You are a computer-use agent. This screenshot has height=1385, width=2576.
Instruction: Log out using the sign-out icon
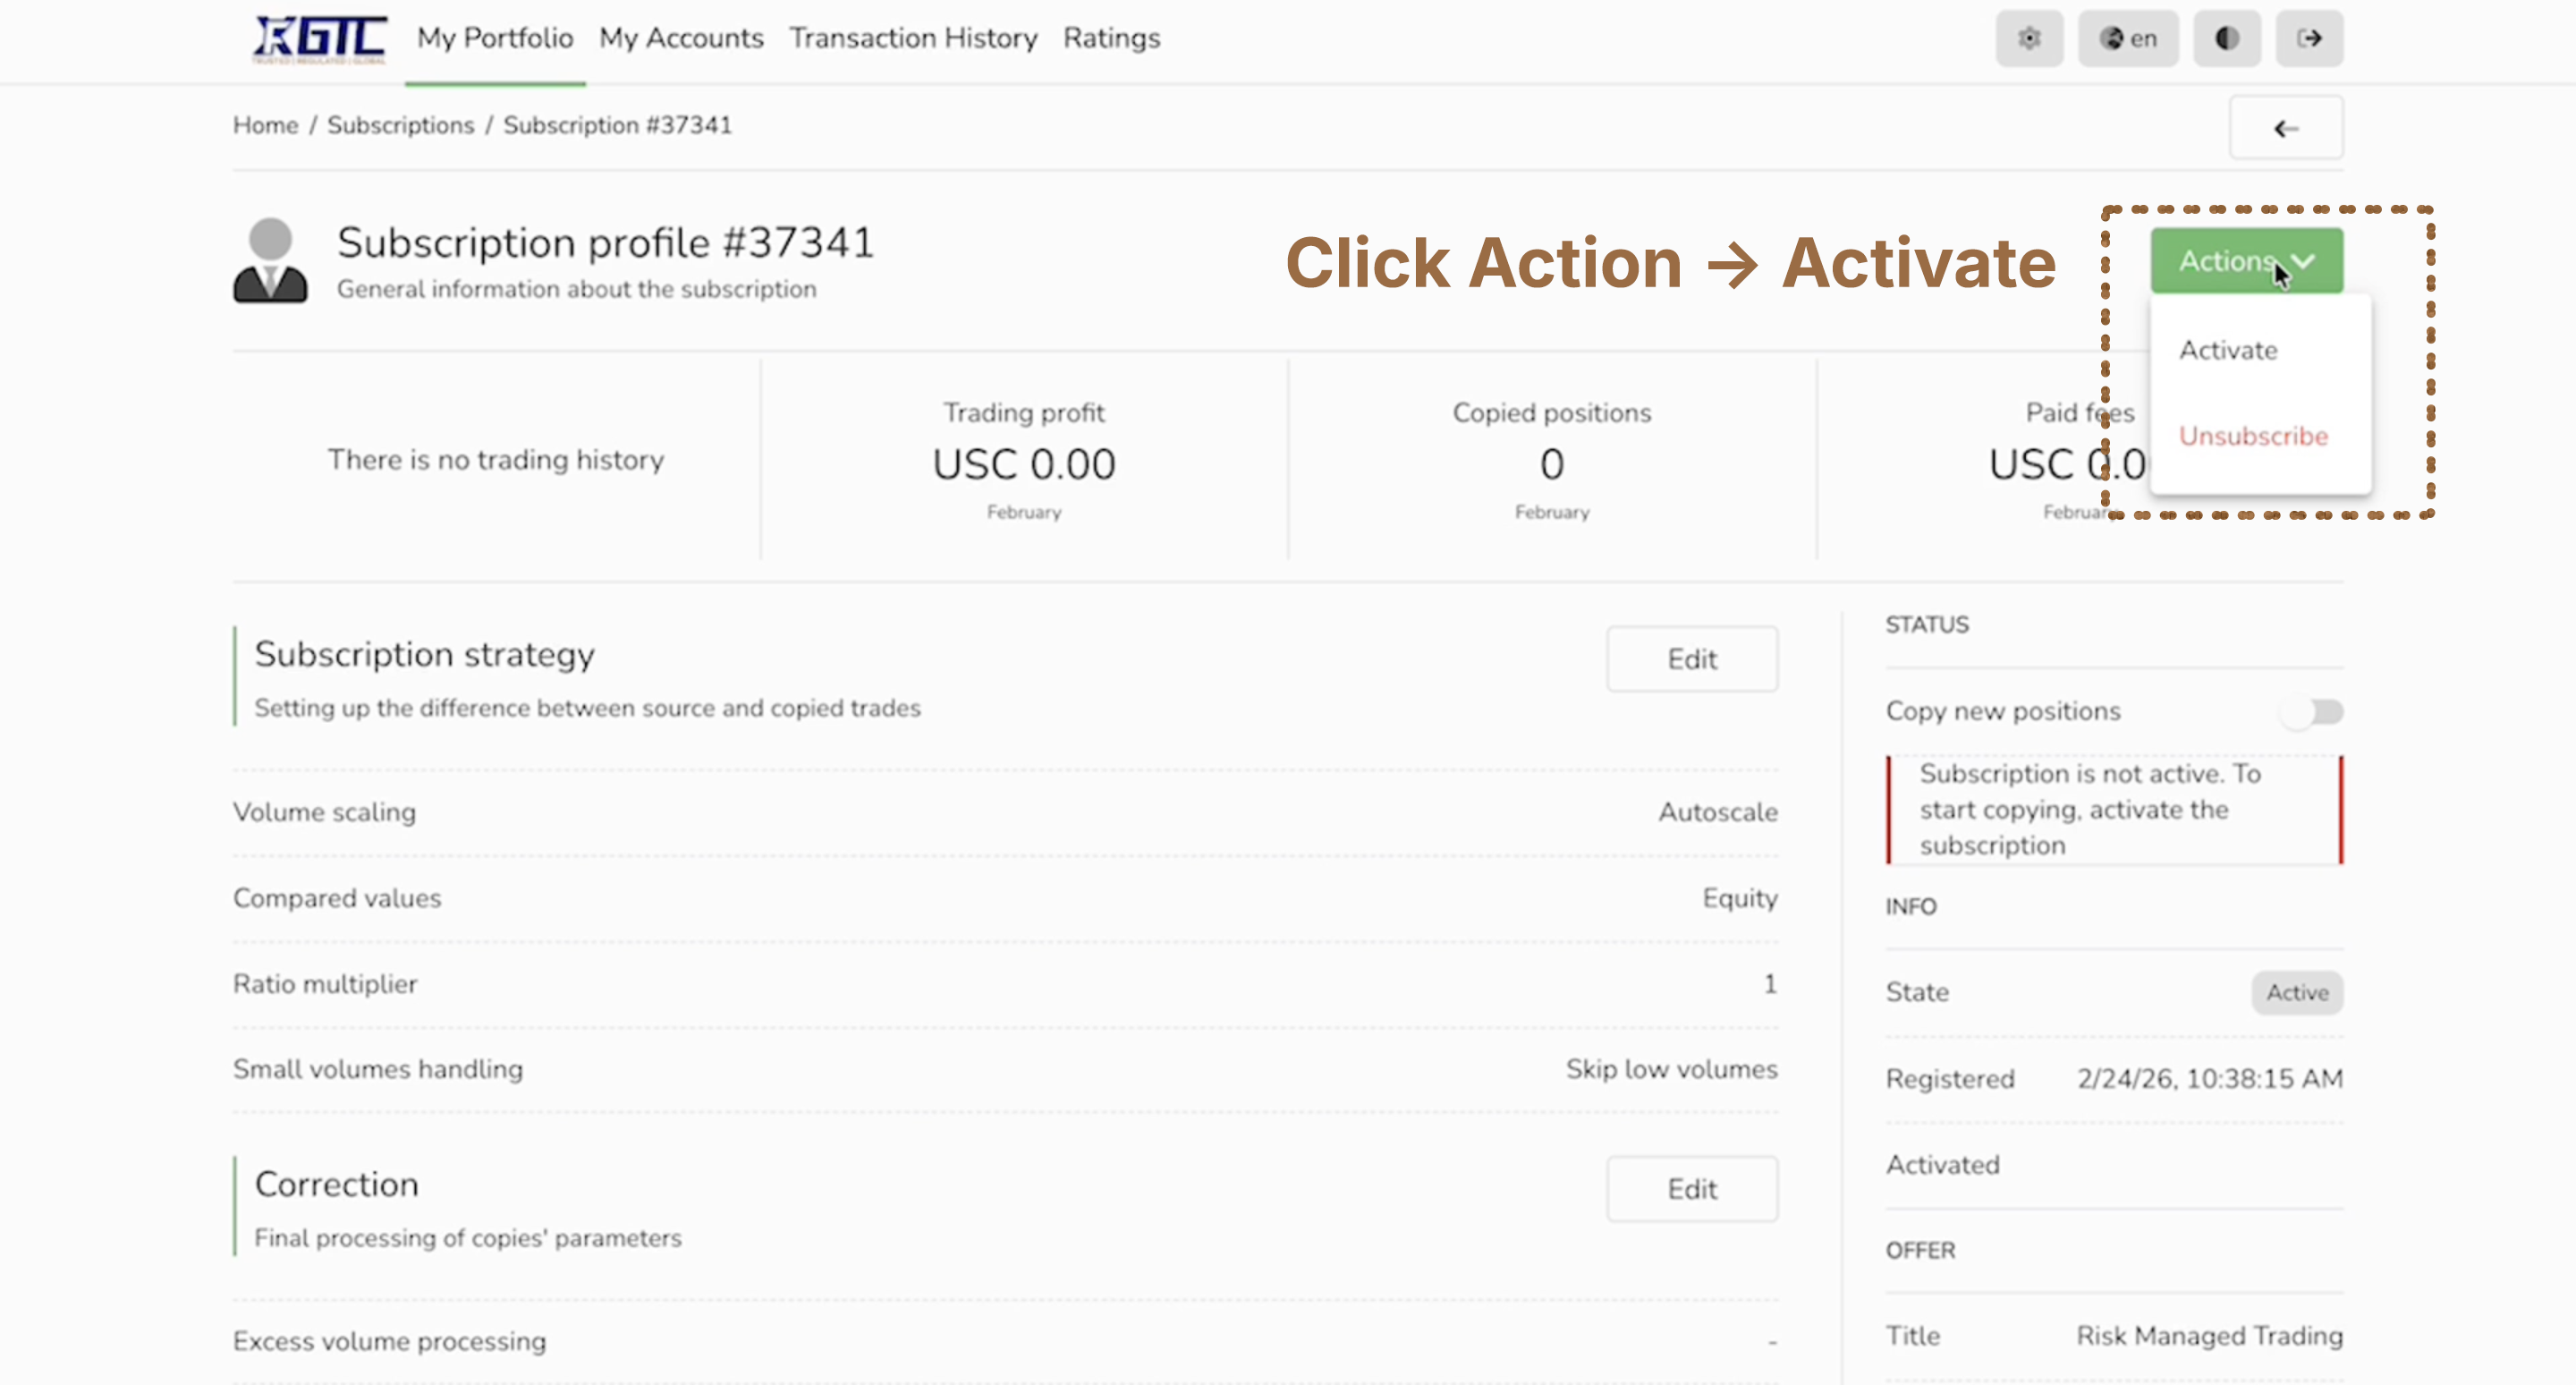[2309, 38]
